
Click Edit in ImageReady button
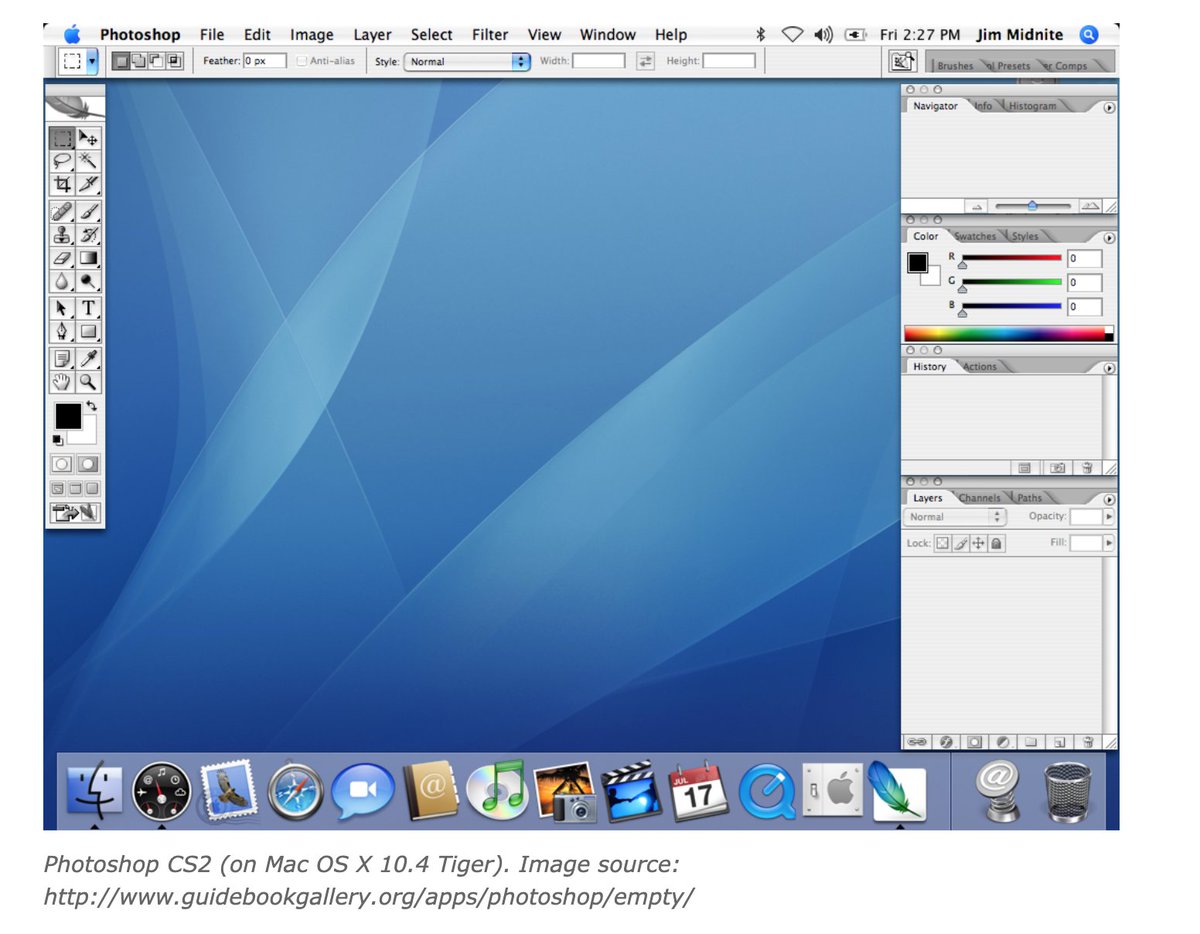coord(76,513)
